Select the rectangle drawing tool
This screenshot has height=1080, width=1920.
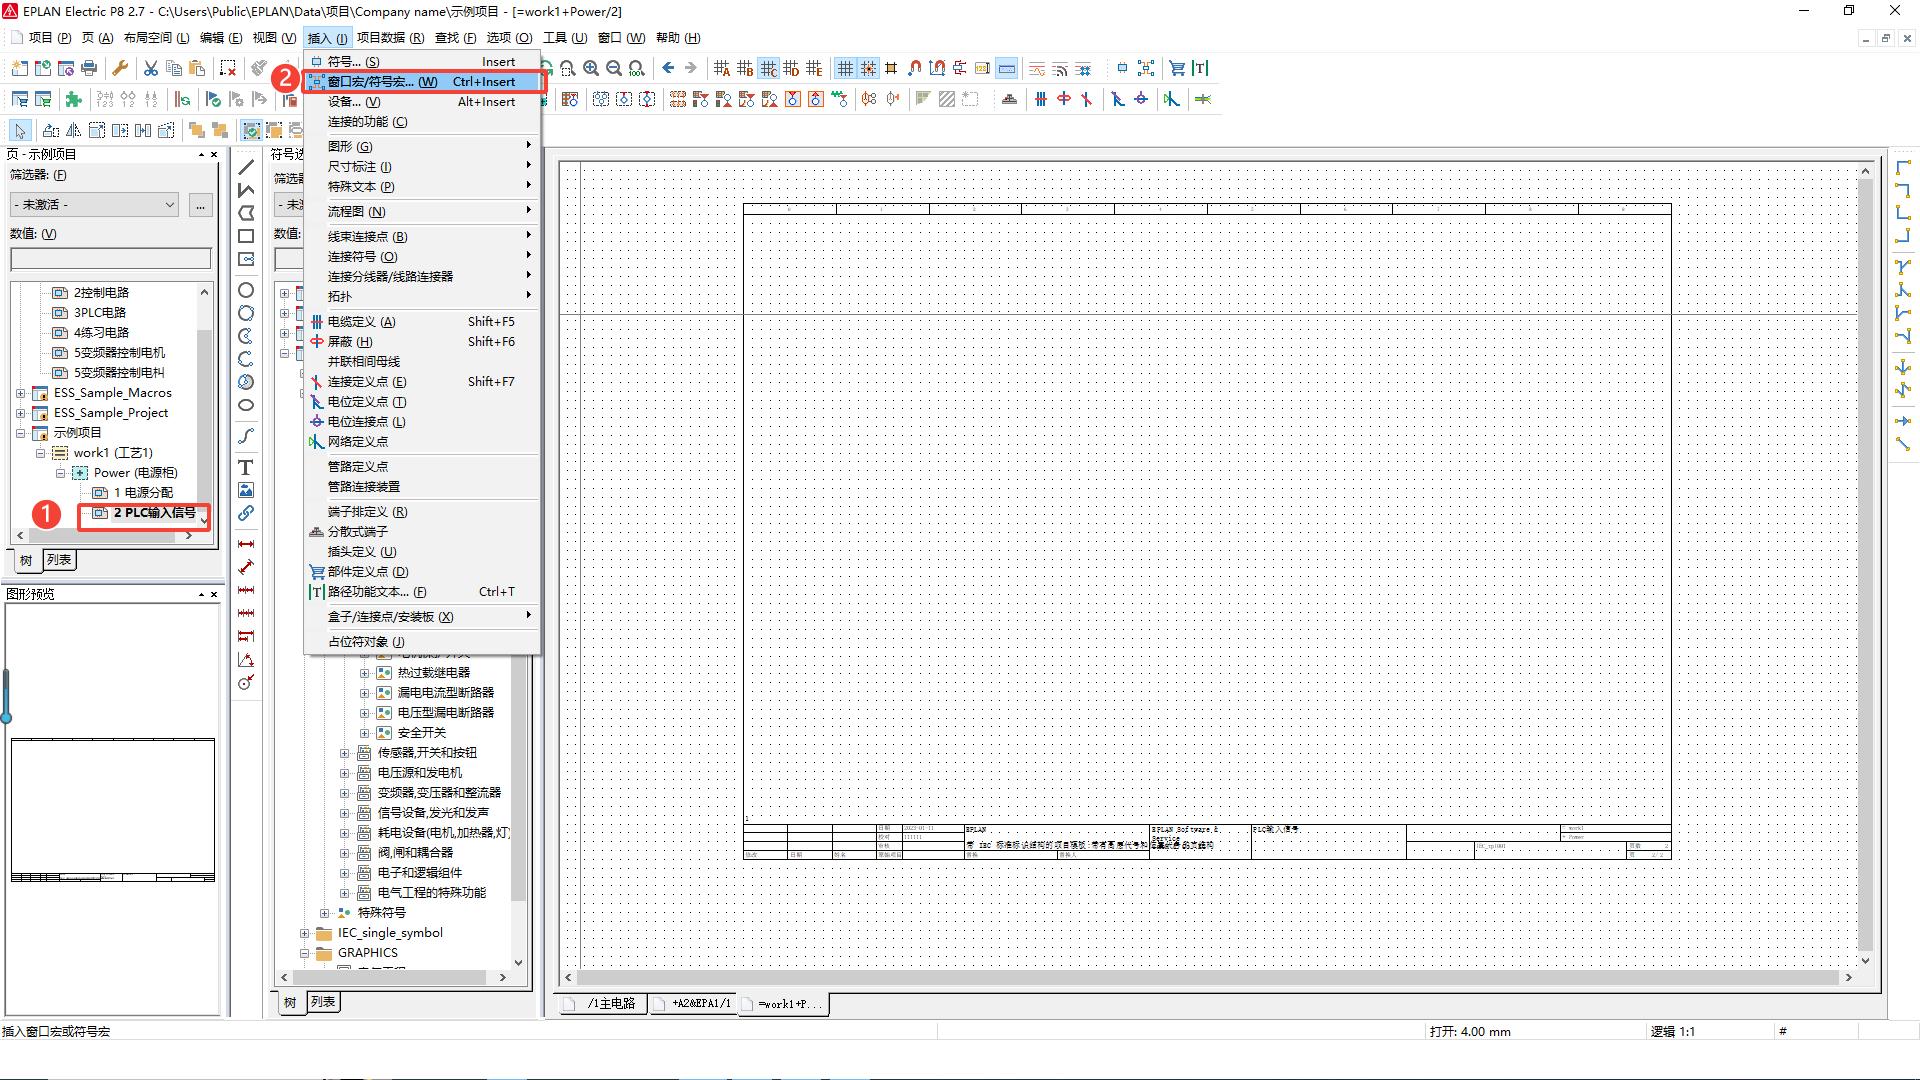point(245,236)
